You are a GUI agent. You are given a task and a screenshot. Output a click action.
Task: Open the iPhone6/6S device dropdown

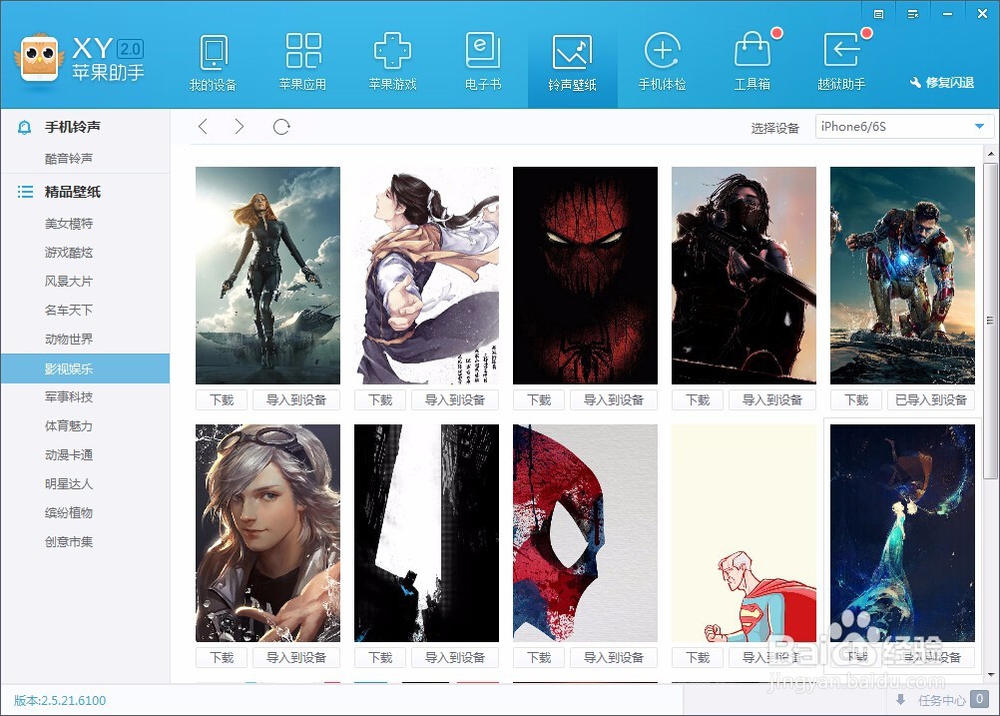(904, 126)
